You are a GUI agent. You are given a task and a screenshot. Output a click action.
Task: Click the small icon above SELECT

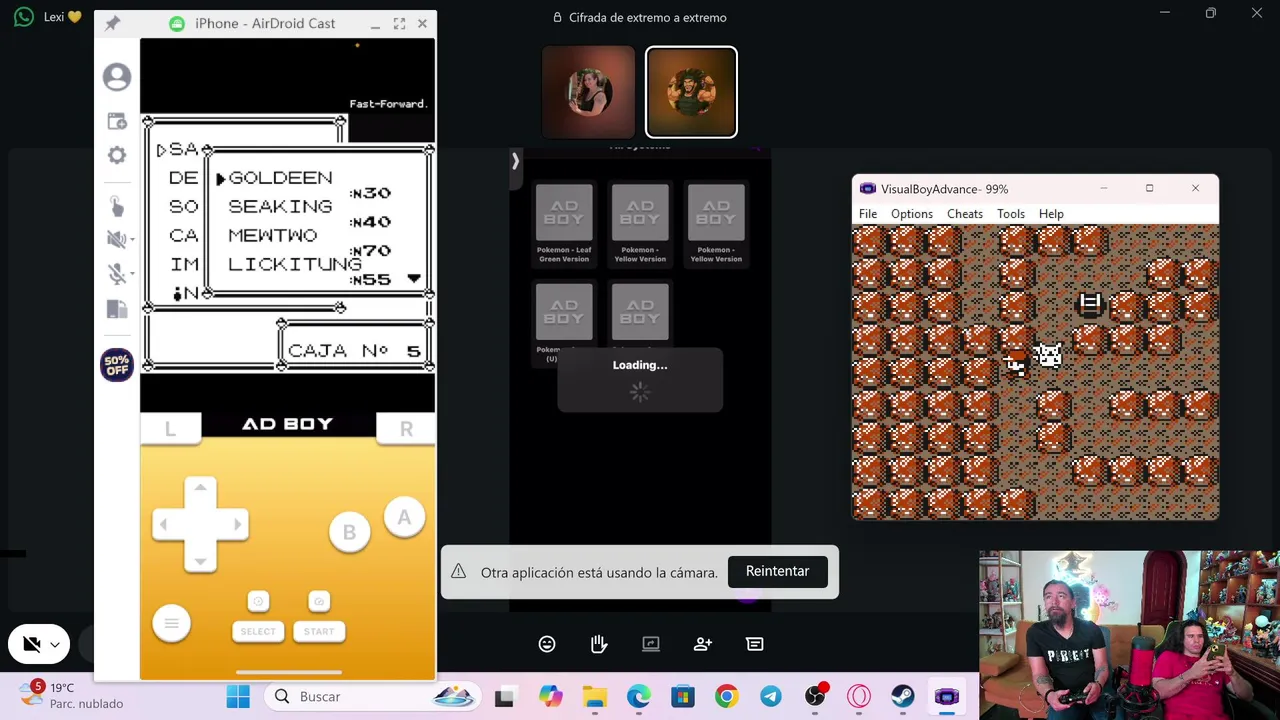tap(258, 601)
